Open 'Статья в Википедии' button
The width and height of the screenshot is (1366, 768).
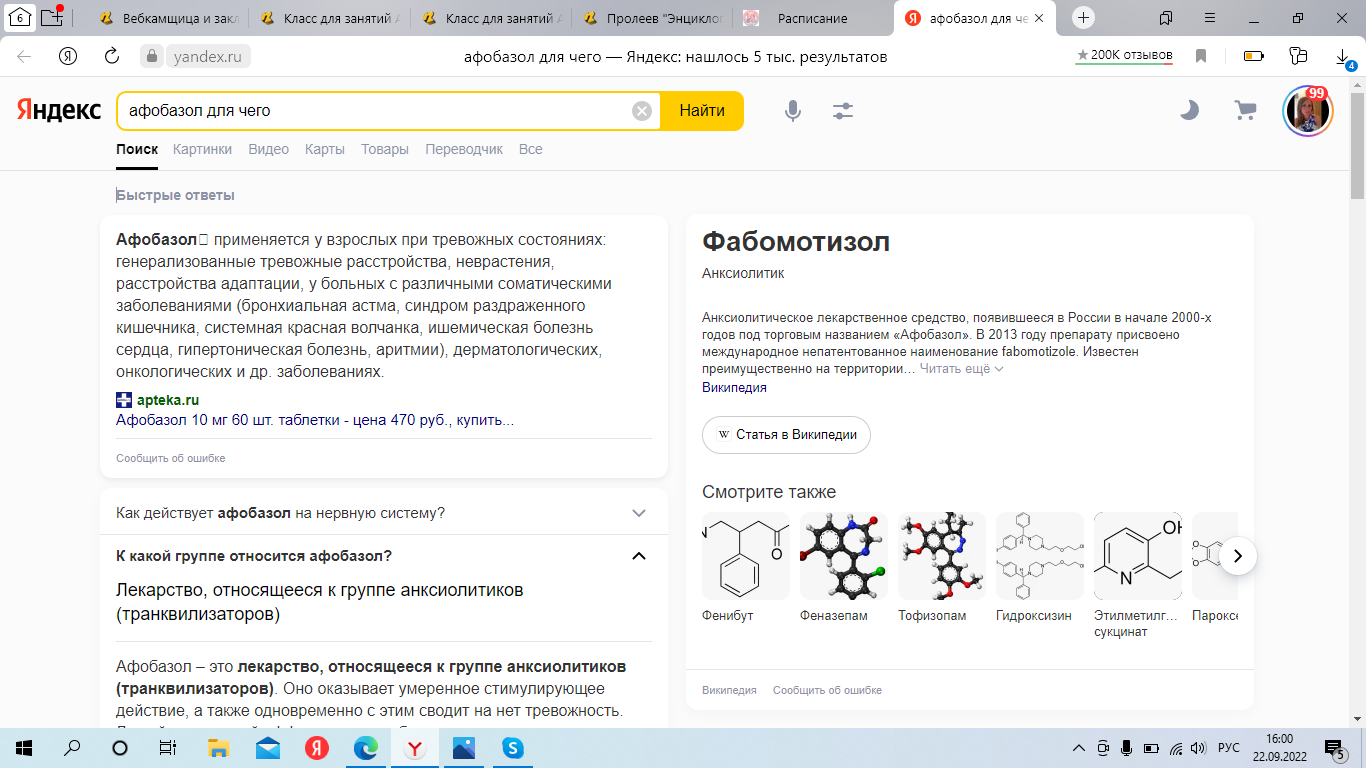pyautogui.click(x=786, y=435)
